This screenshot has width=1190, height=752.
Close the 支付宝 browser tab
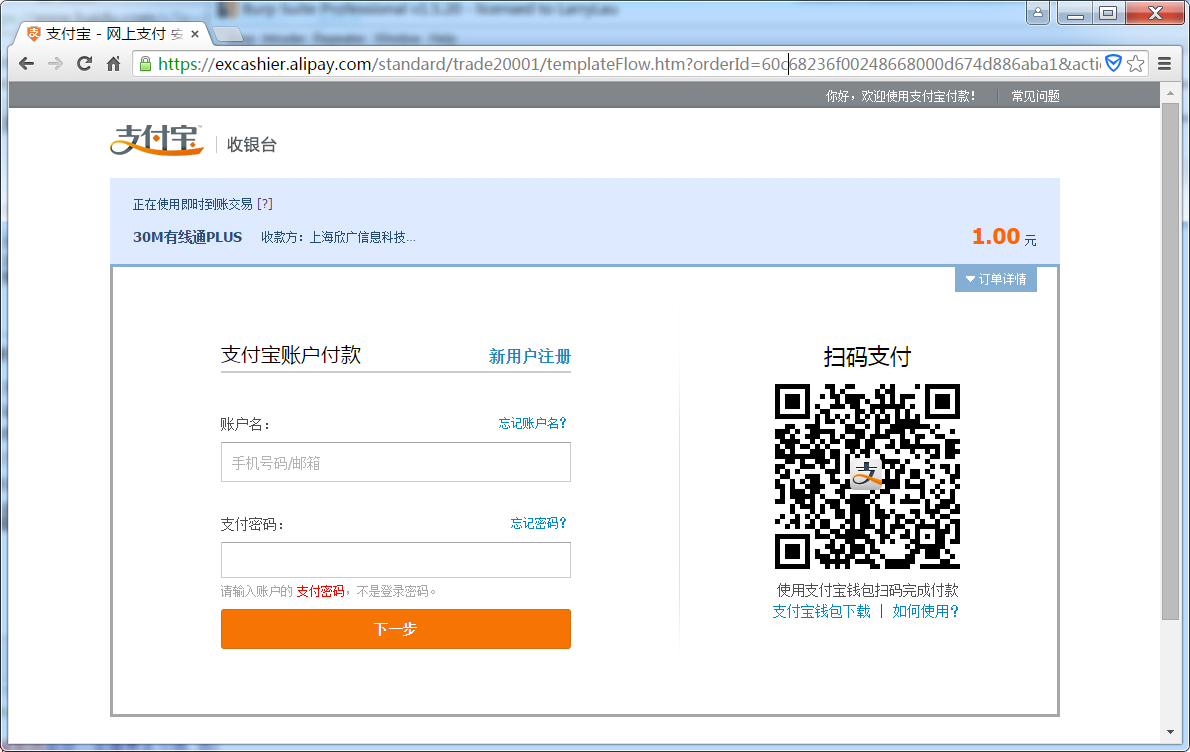point(195,34)
